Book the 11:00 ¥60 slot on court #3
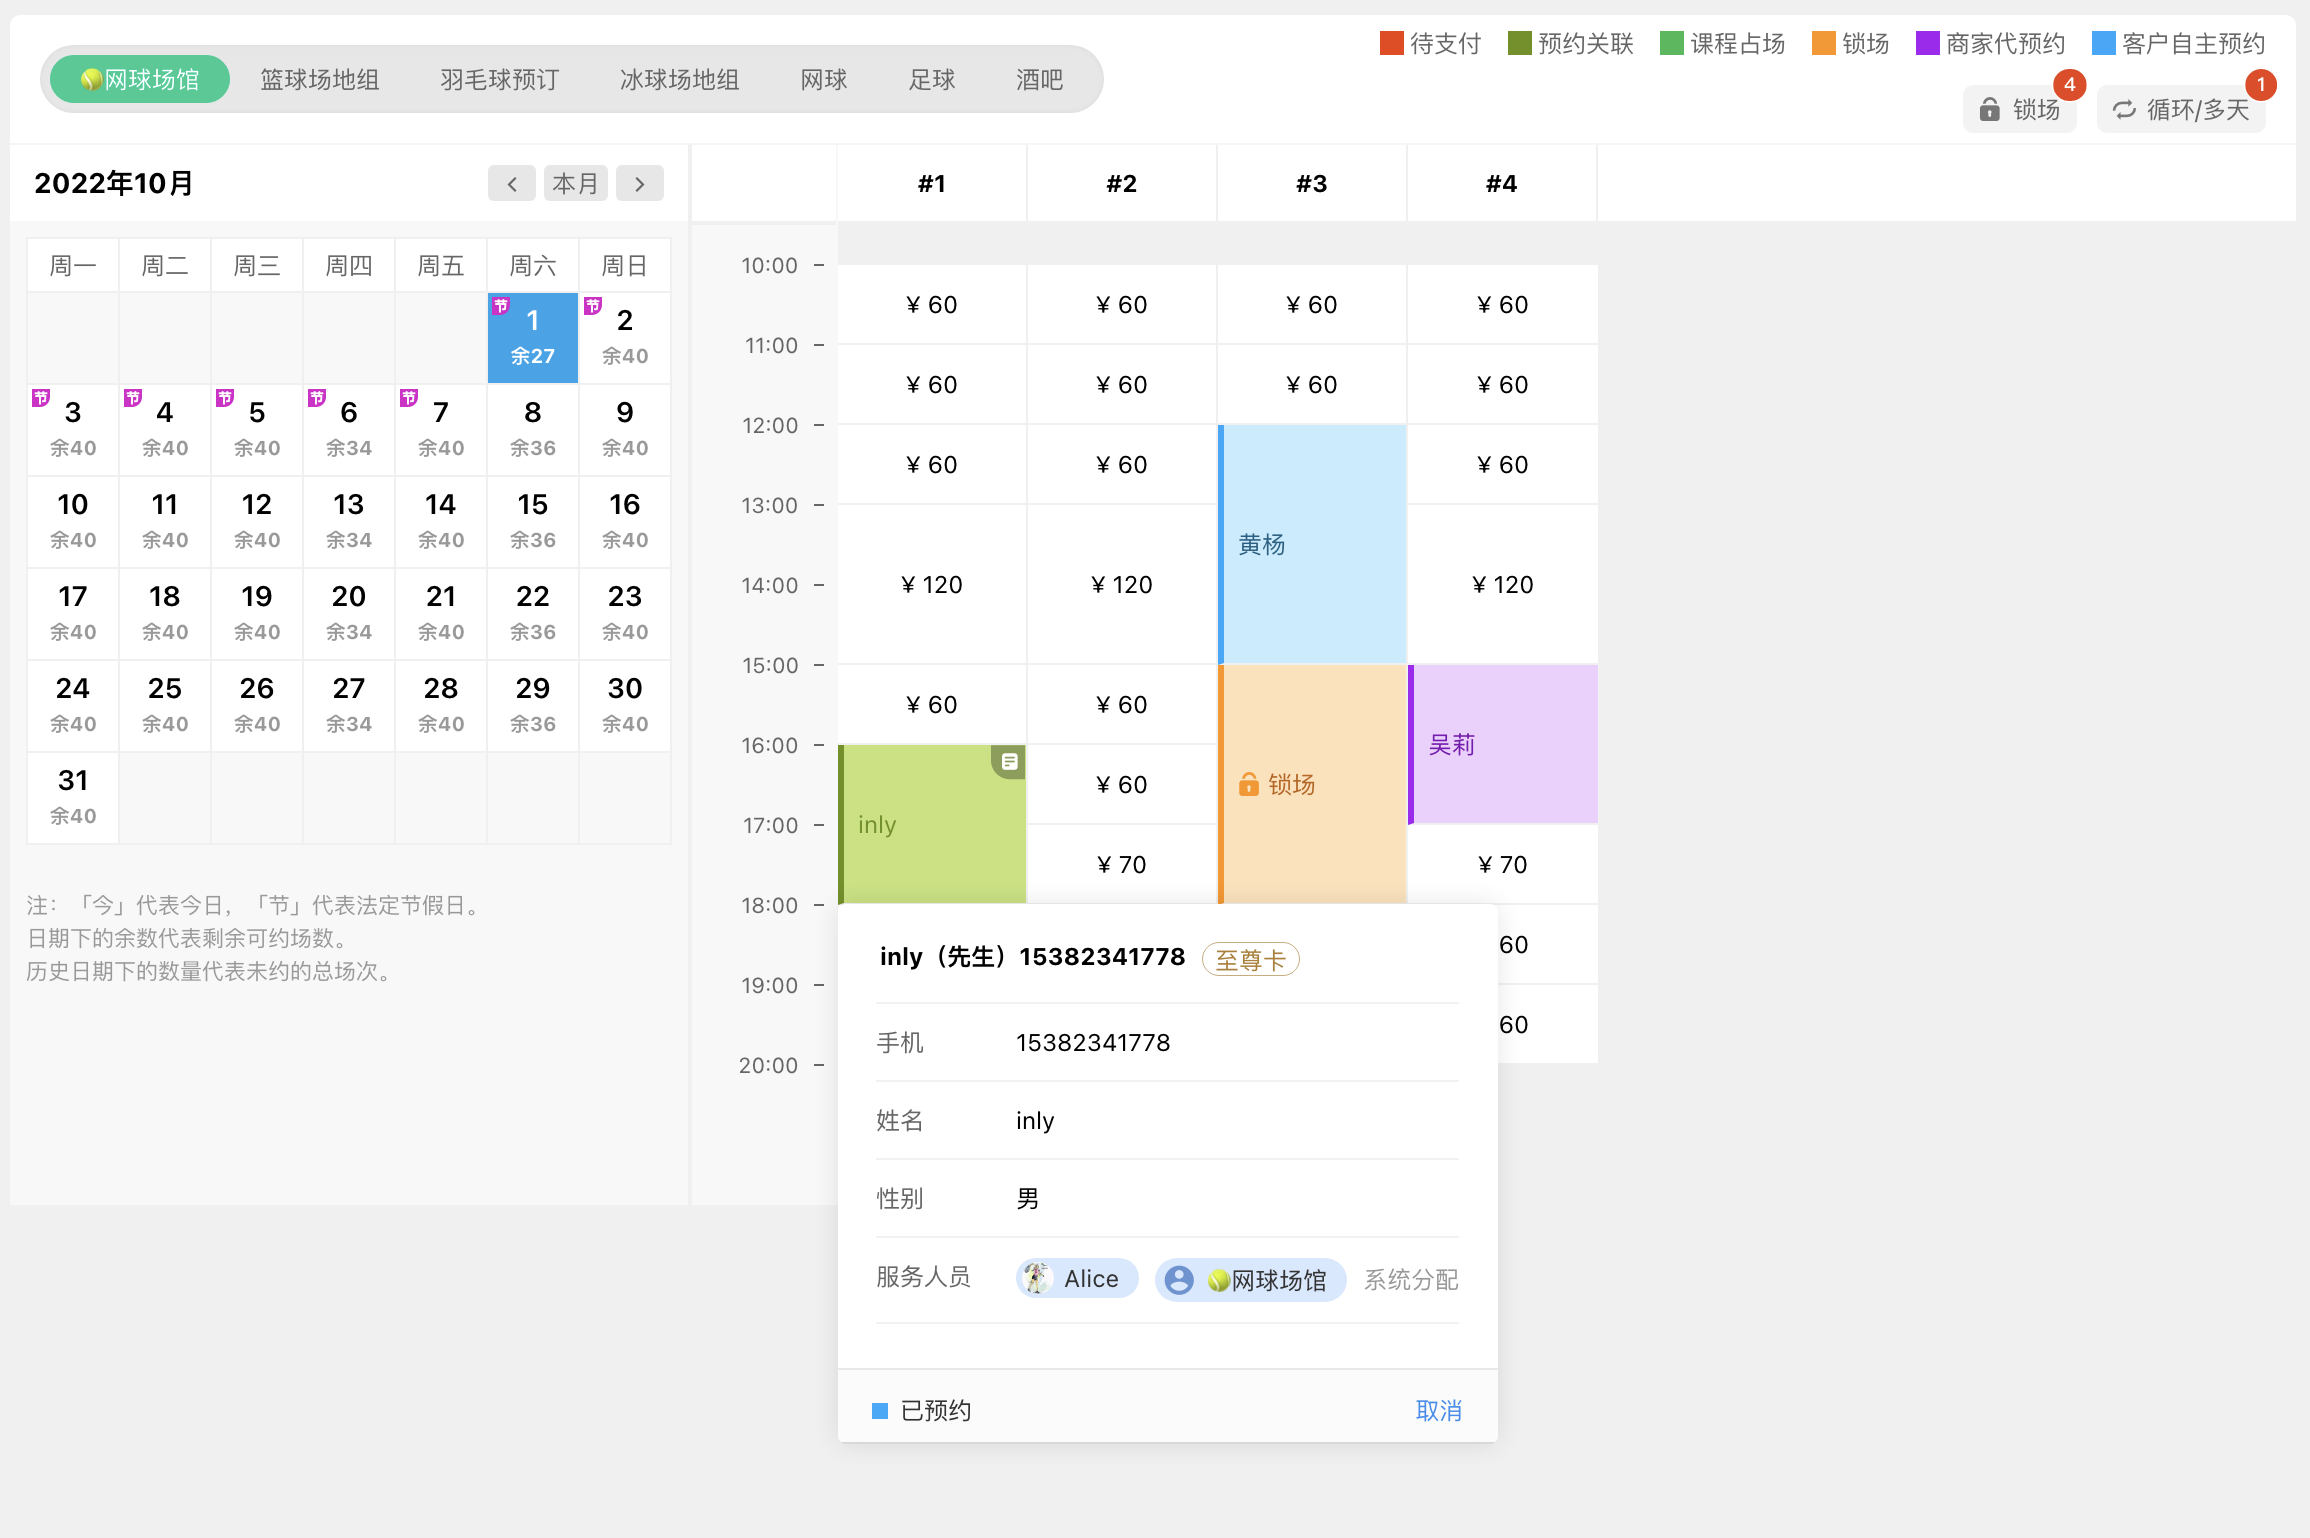Screen dimensions: 2310x1538 click(1312, 385)
